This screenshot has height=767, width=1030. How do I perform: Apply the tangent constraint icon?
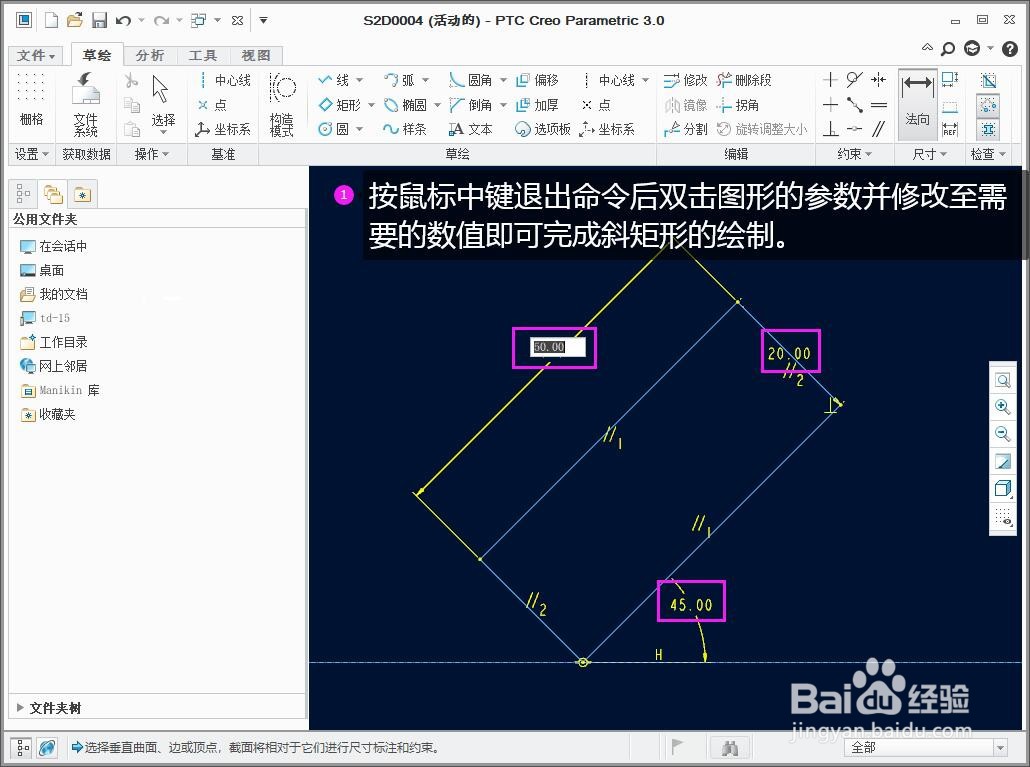[x=854, y=80]
